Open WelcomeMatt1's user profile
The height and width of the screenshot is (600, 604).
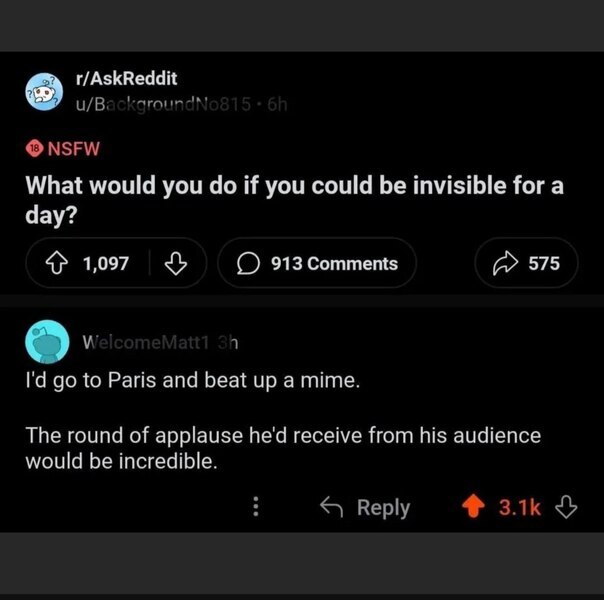tap(145, 342)
